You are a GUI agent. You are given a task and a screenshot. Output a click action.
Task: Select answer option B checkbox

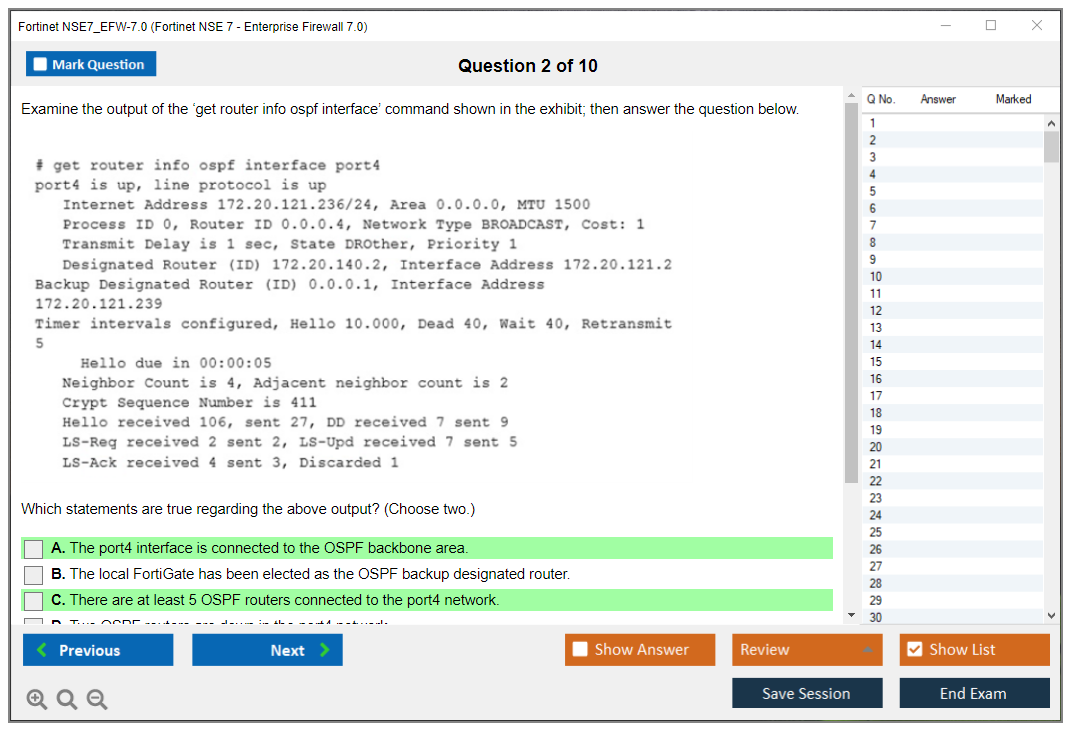click(34, 575)
